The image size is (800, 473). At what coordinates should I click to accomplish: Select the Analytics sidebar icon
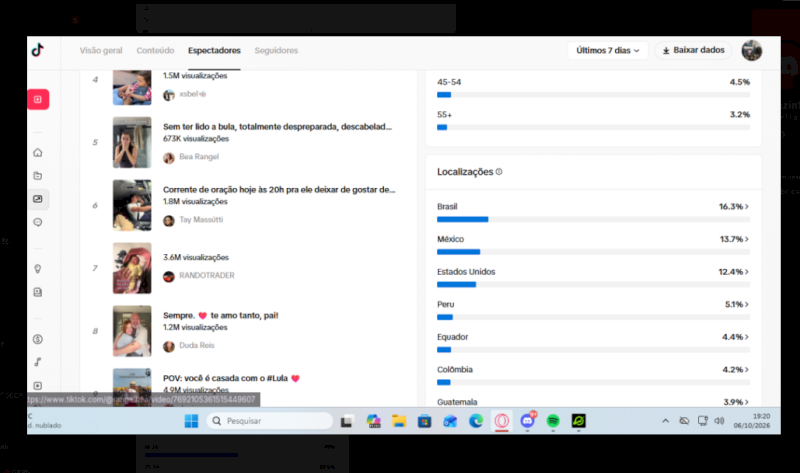38,199
